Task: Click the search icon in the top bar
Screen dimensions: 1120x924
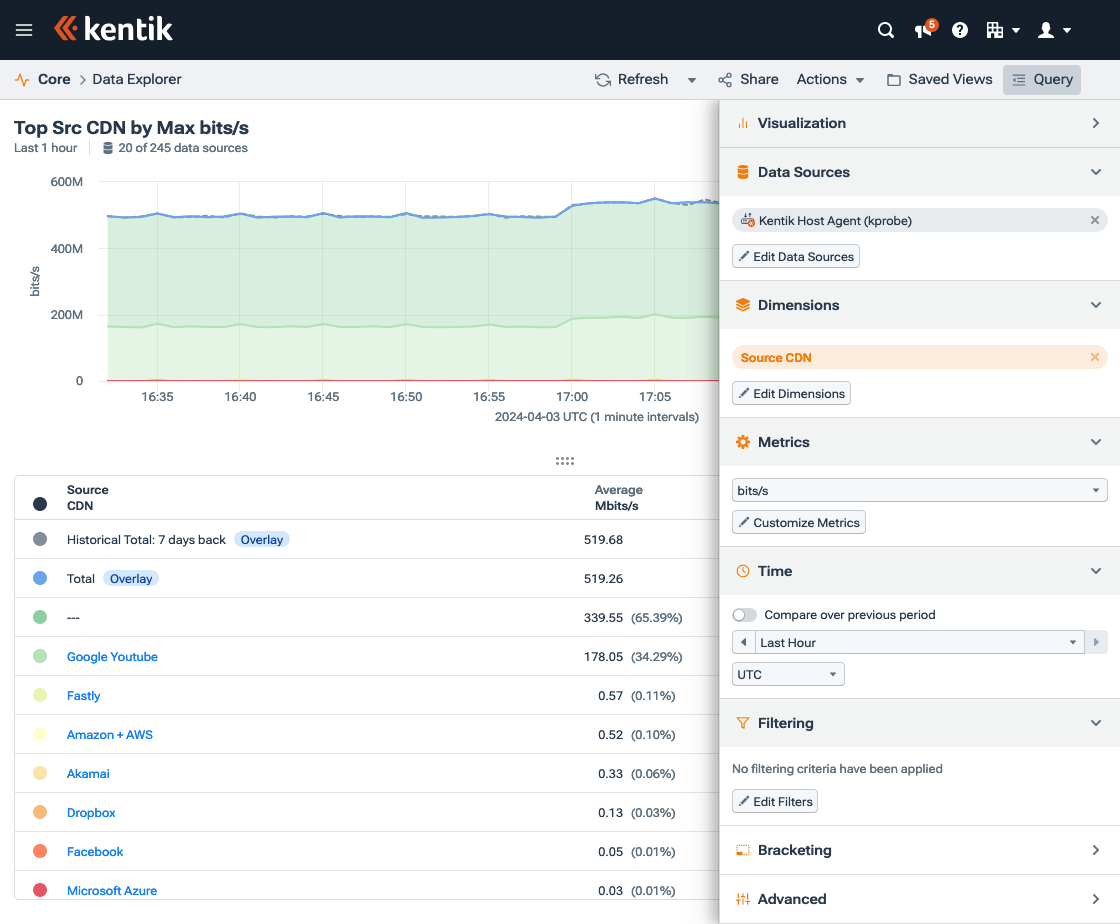Action: 886,30
